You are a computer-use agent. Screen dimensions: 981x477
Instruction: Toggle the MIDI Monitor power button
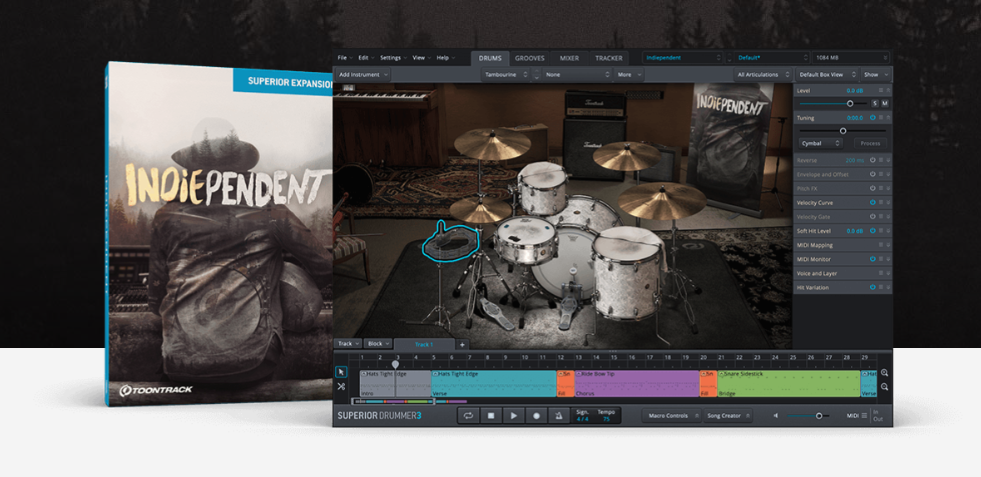pyautogui.click(x=873, y=259)
